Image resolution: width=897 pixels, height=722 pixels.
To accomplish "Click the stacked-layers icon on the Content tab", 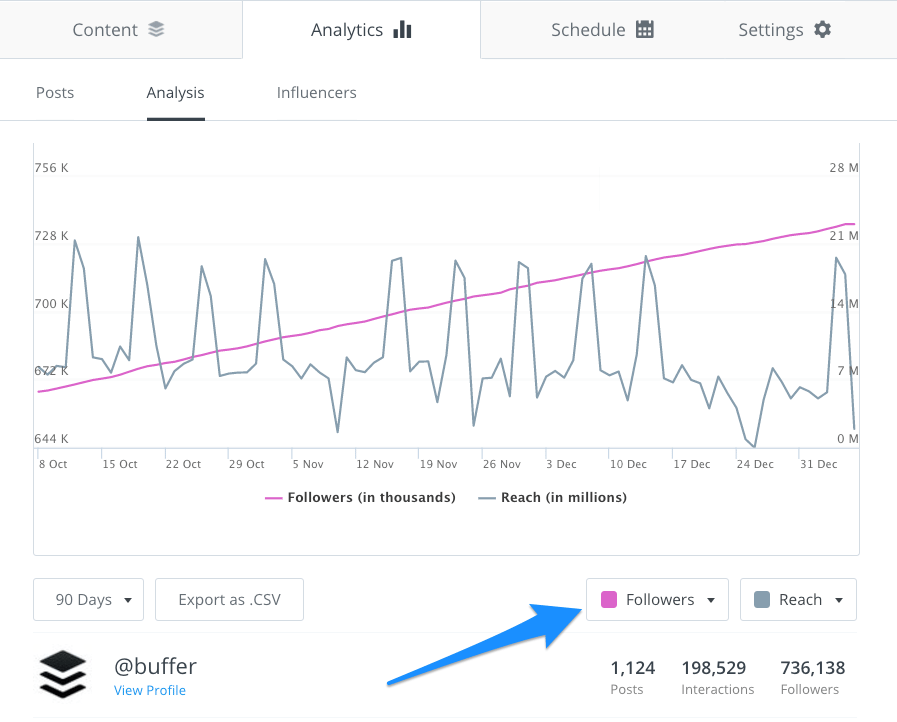I will (155, 29).
